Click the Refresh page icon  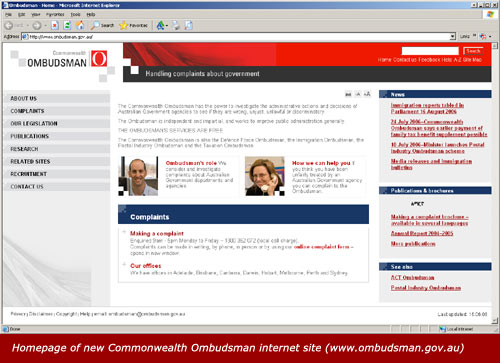point(67,25)
